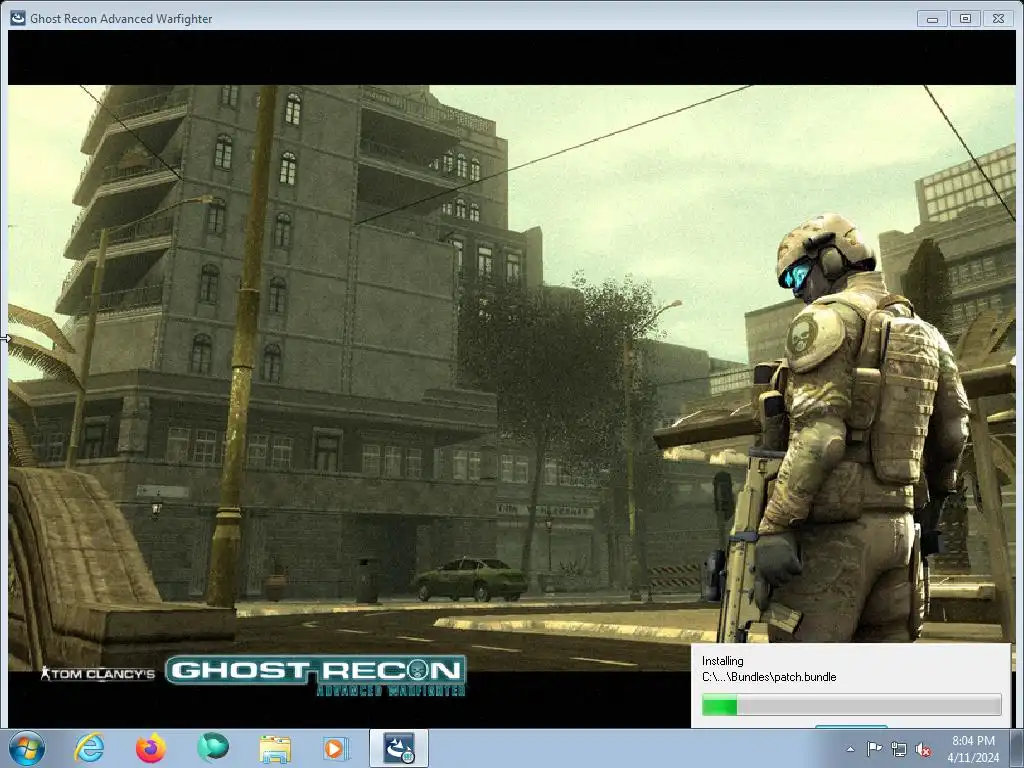The width and height of the screenshot is (1024, 768).
Task: Show hidden system tray icons
Action: point(850,749)
